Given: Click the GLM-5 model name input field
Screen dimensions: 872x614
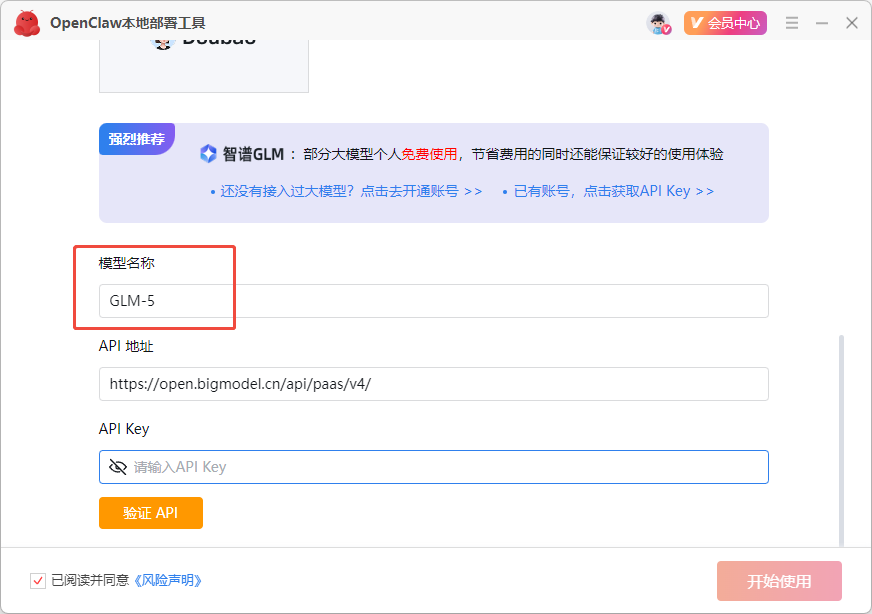Looking at the screenshot, I should 433,300.
